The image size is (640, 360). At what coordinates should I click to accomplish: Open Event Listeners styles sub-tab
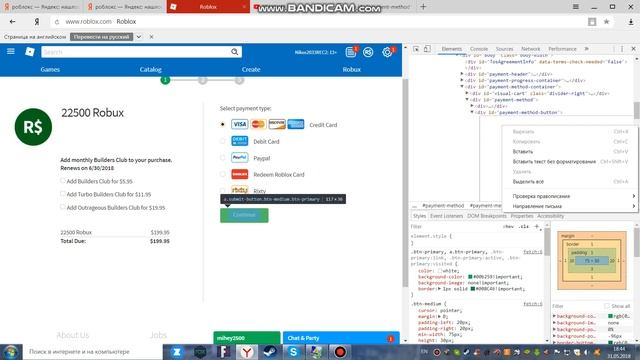(447, 216)
